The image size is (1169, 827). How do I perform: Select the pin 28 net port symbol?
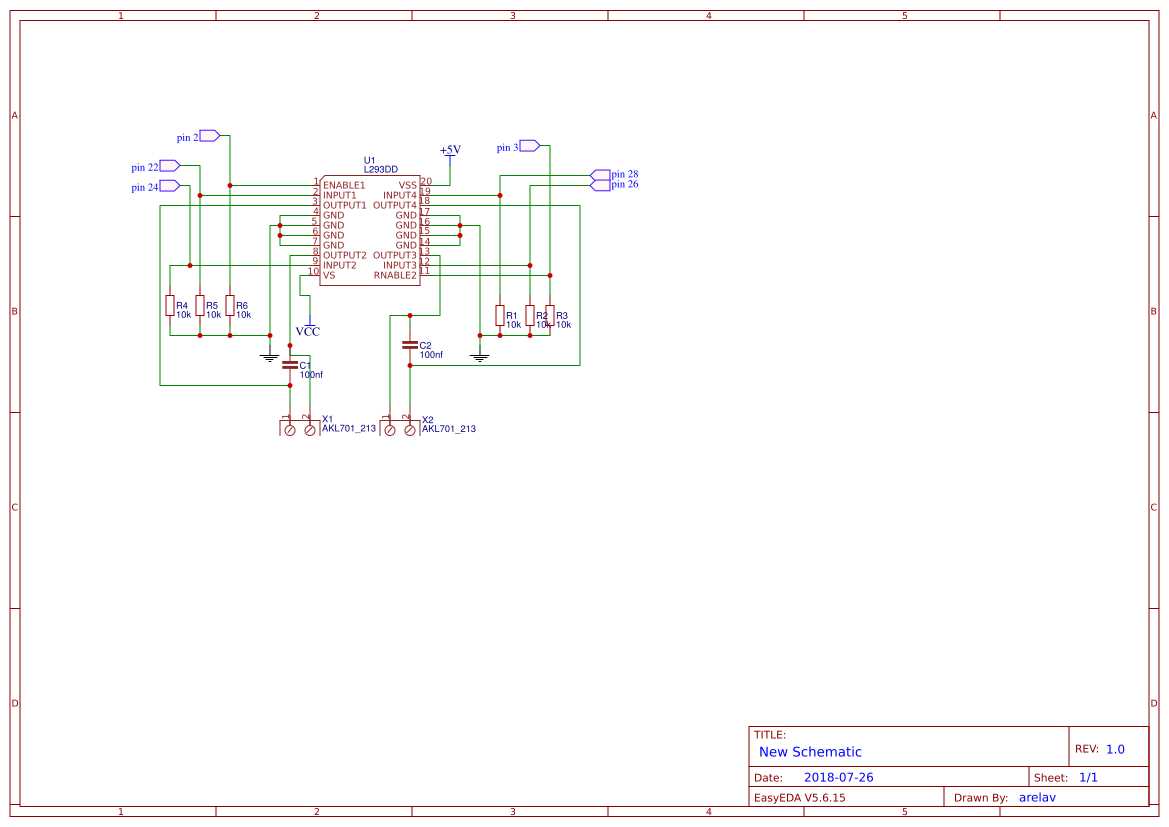(600, 175)
